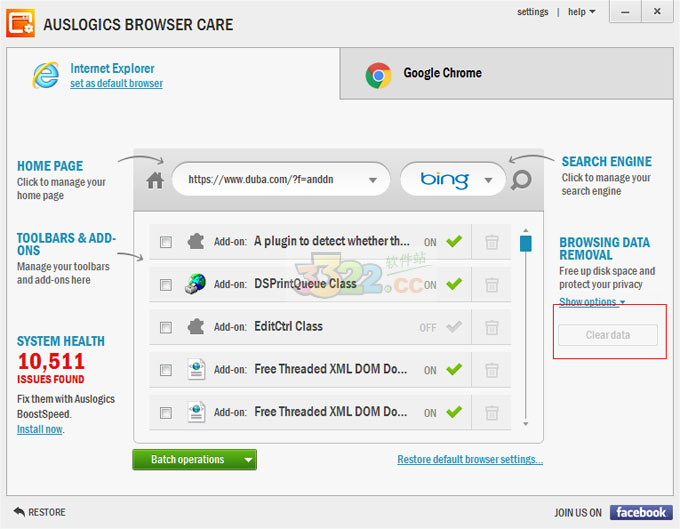This screenshot has width=680, height=529.
Task: Click puzzle icon of plugin detect add-on
Action: tap(196, 241)
